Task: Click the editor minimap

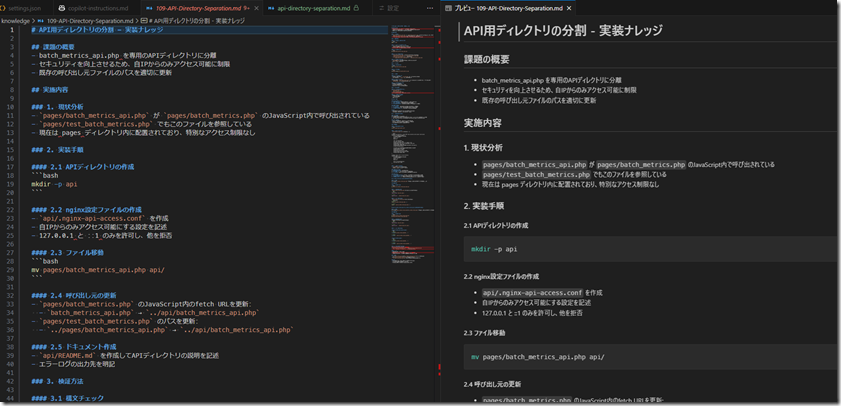Action: click(412, 145)
